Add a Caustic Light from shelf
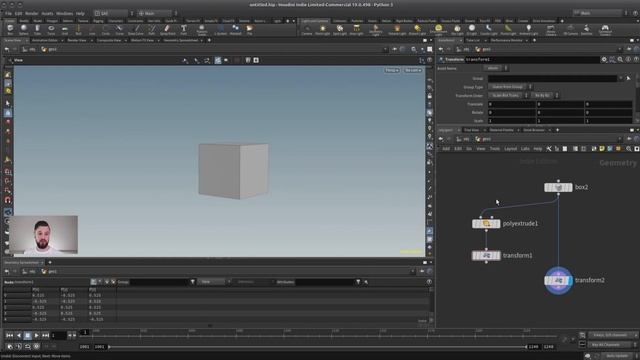Image resolution: width=640 pixels, height=360 pixels. tap(489, 29)
